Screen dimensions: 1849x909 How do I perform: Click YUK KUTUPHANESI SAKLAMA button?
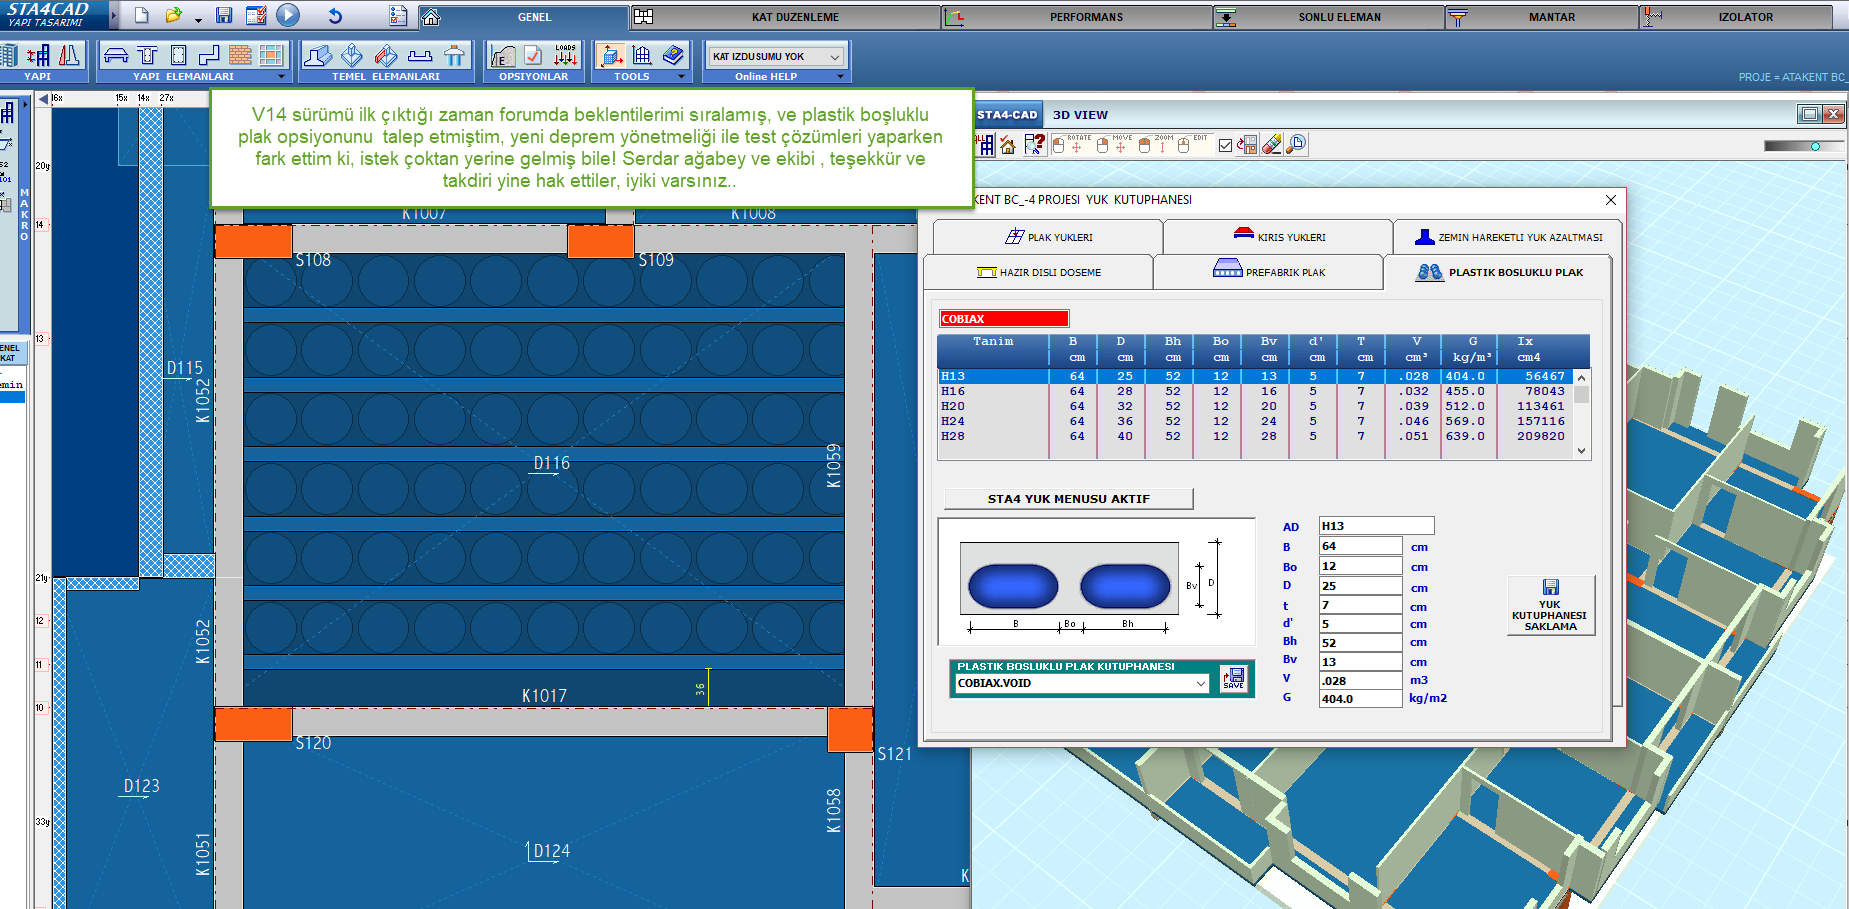1550,605
